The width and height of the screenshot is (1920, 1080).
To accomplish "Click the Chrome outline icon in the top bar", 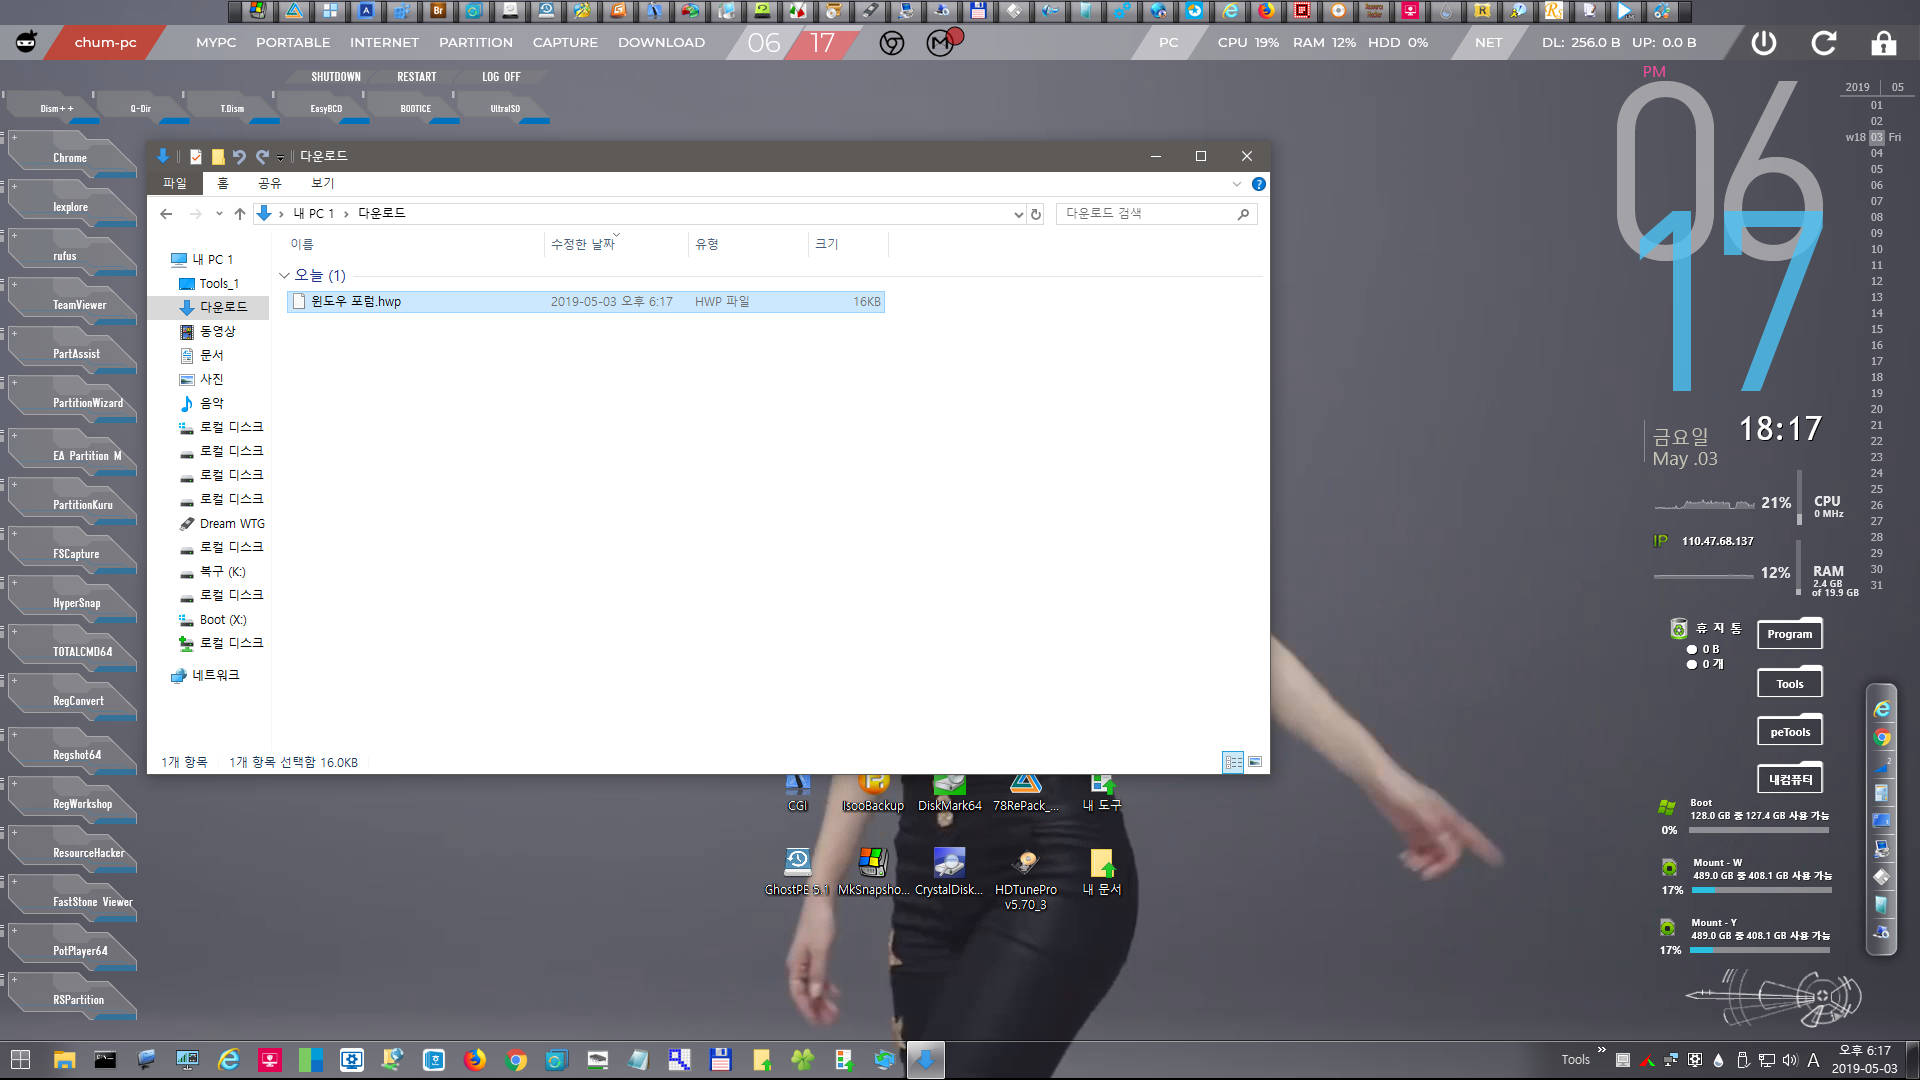I will coord(892,43).
